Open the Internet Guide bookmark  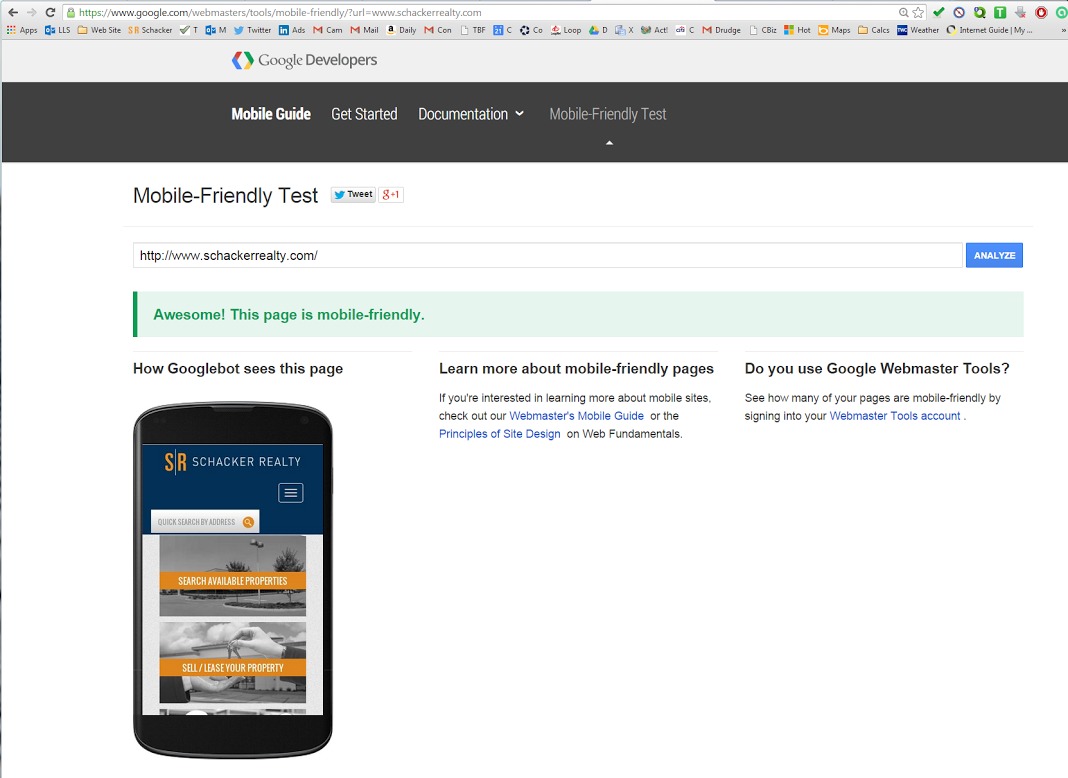click(990, 30)
